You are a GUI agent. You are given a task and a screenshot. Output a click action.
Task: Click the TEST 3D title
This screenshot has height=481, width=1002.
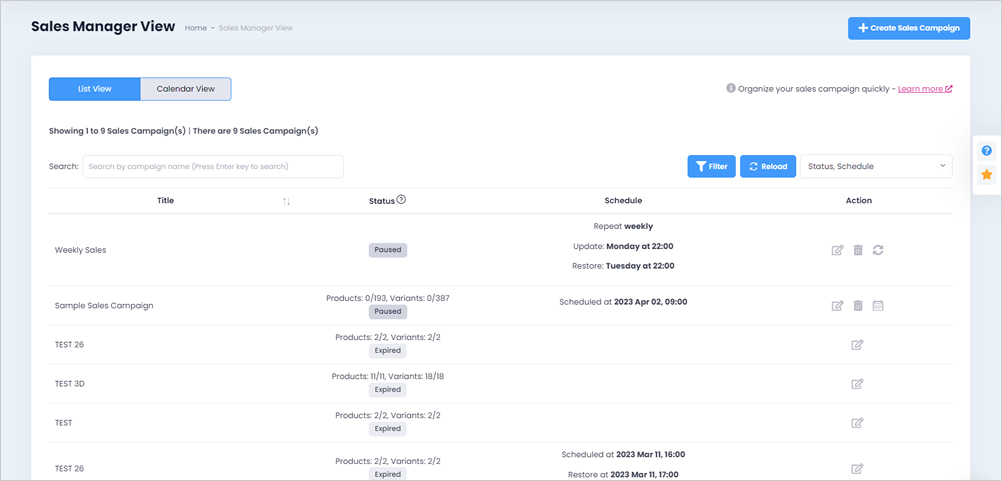(x=70, y=384)
